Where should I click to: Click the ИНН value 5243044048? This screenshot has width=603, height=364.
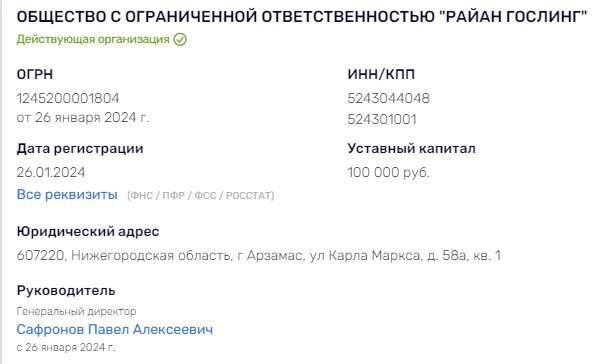coord(388,98)
